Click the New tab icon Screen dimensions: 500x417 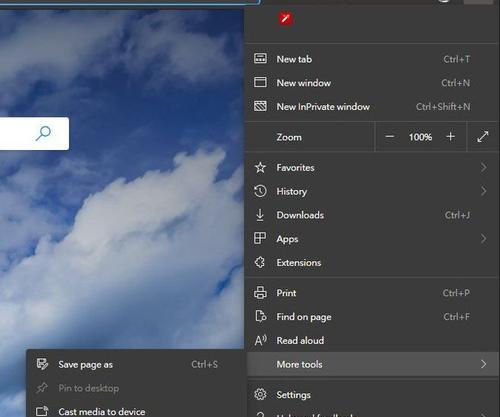260,58
